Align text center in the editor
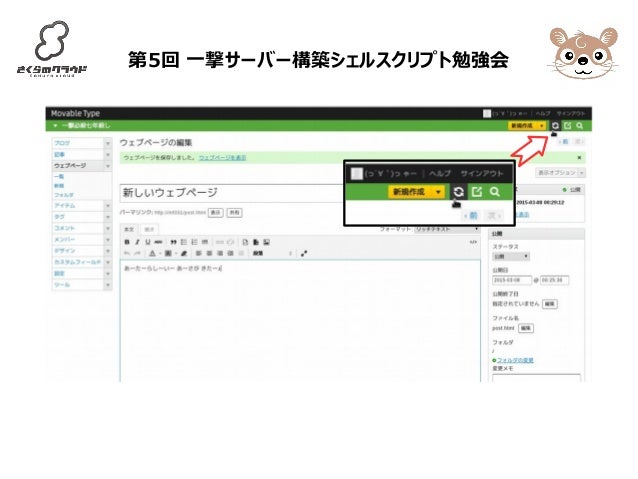Image resolution: width=638 pixels, height=479 pixels. [209, 253]
